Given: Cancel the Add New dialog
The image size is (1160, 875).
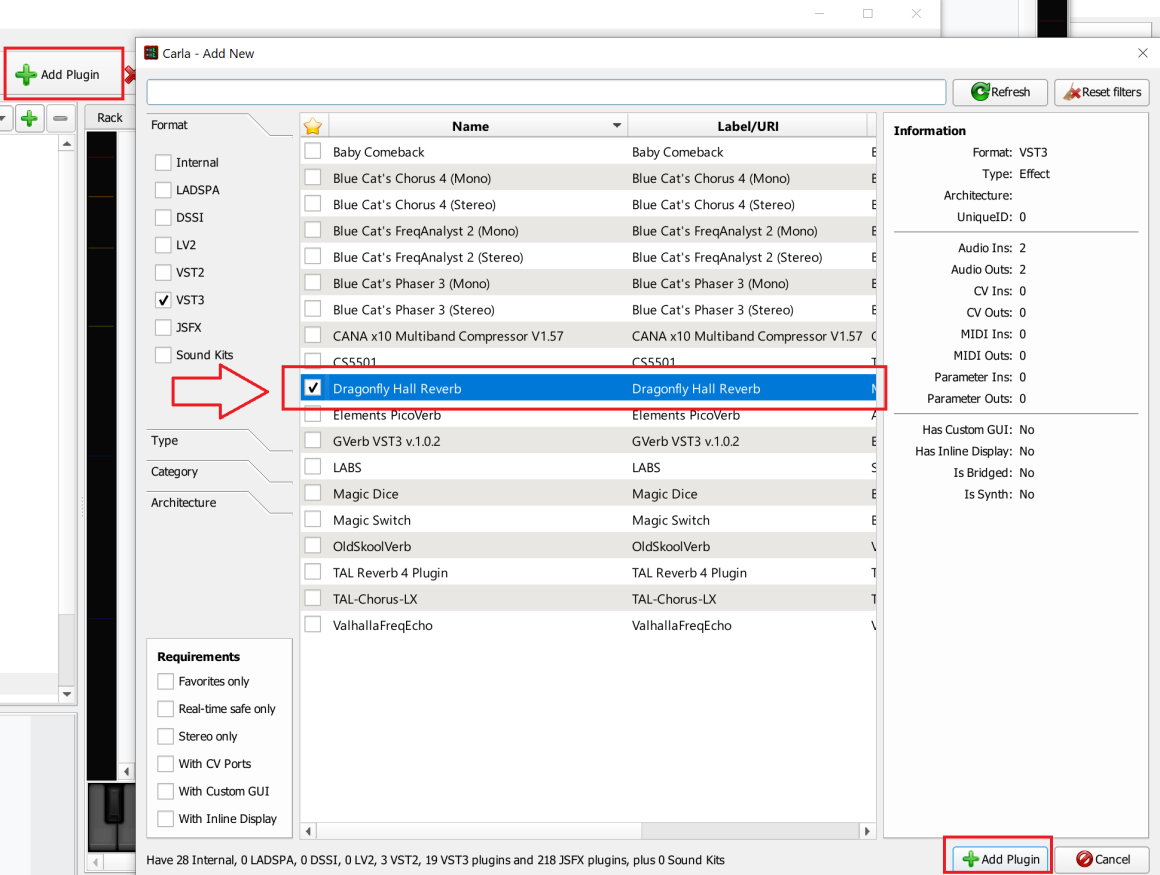Looking at the screenshot, I should (1102, 859).
